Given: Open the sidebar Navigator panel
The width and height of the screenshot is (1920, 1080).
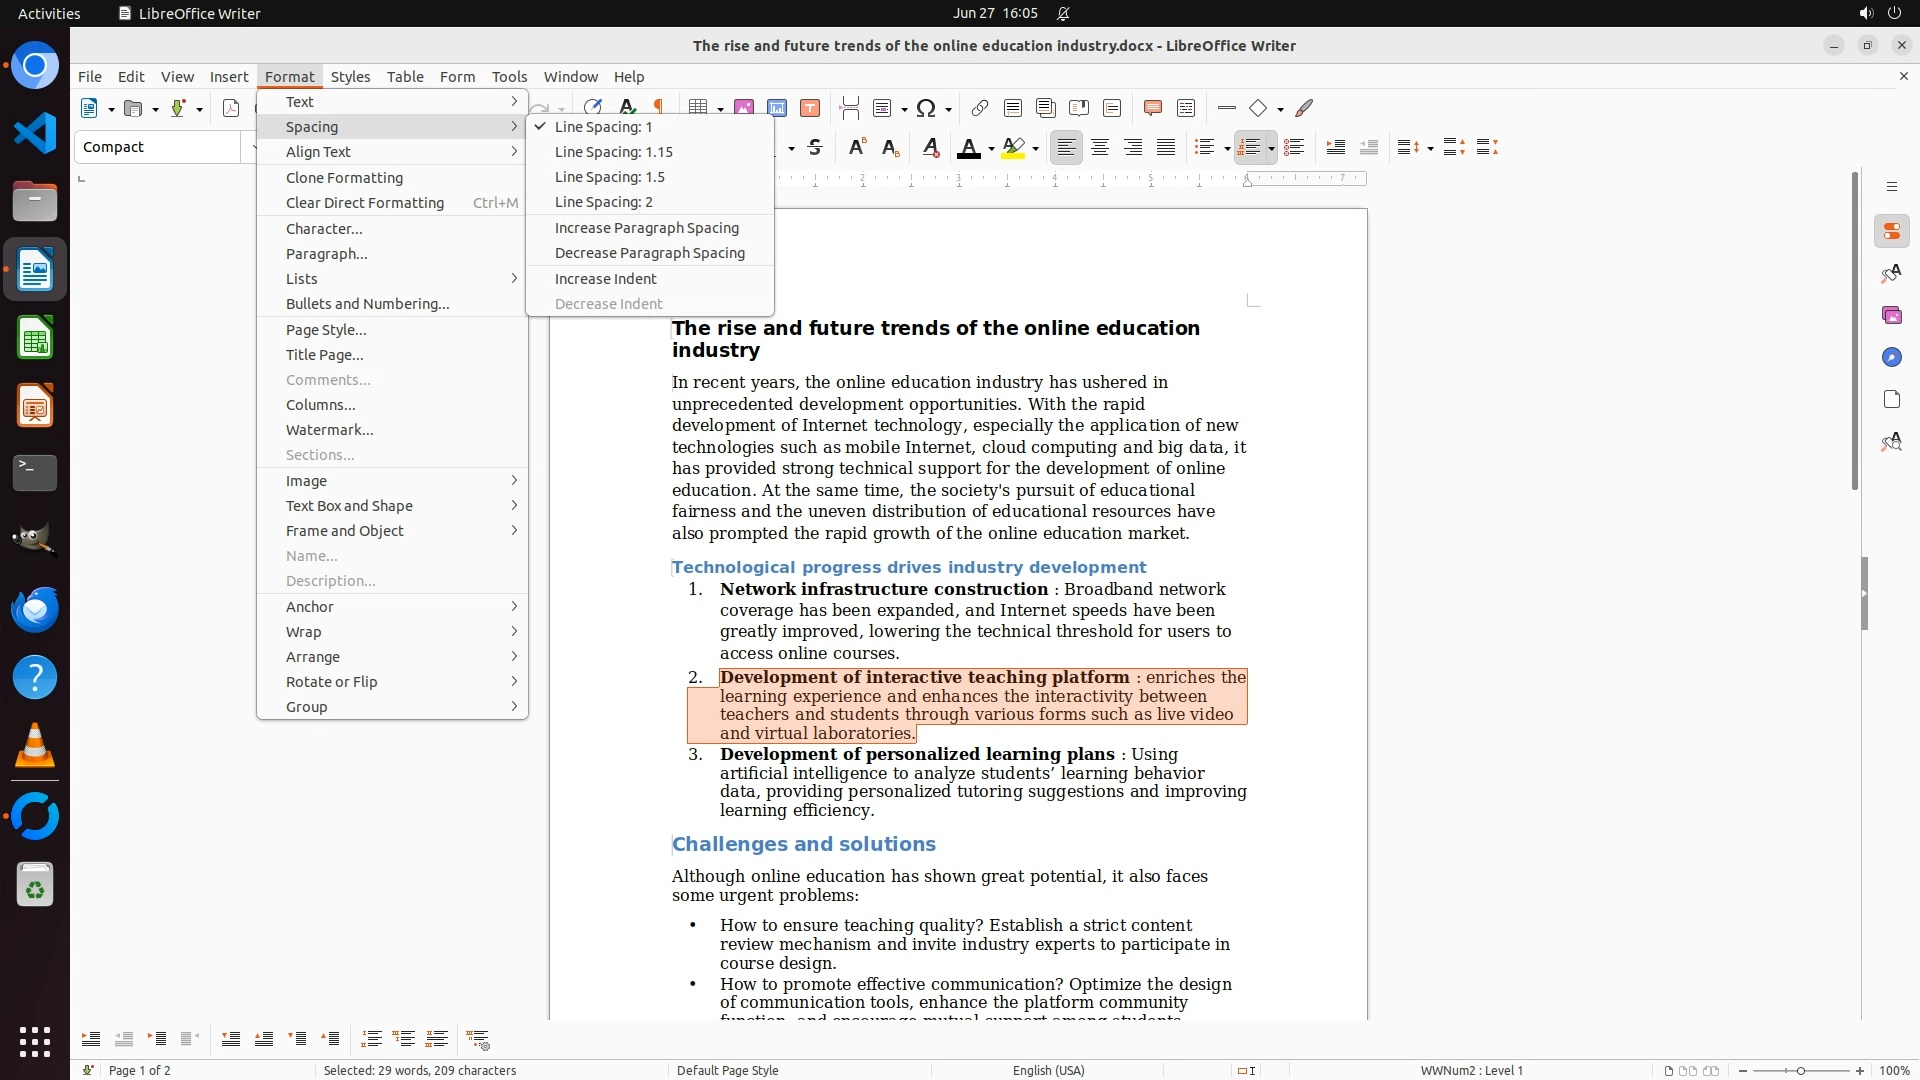Looking at the screenshot, I should pyautogui.click(x=1891, y=358).
